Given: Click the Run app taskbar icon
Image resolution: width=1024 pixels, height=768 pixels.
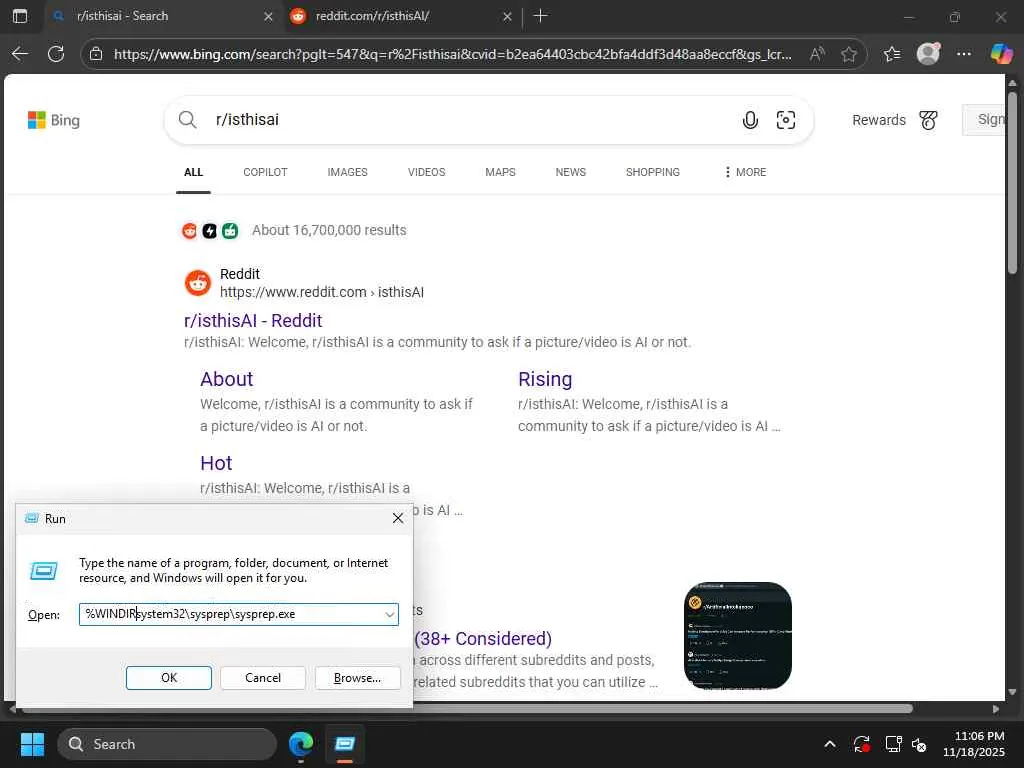Looking at the screenshot, I should click(345, 744).
